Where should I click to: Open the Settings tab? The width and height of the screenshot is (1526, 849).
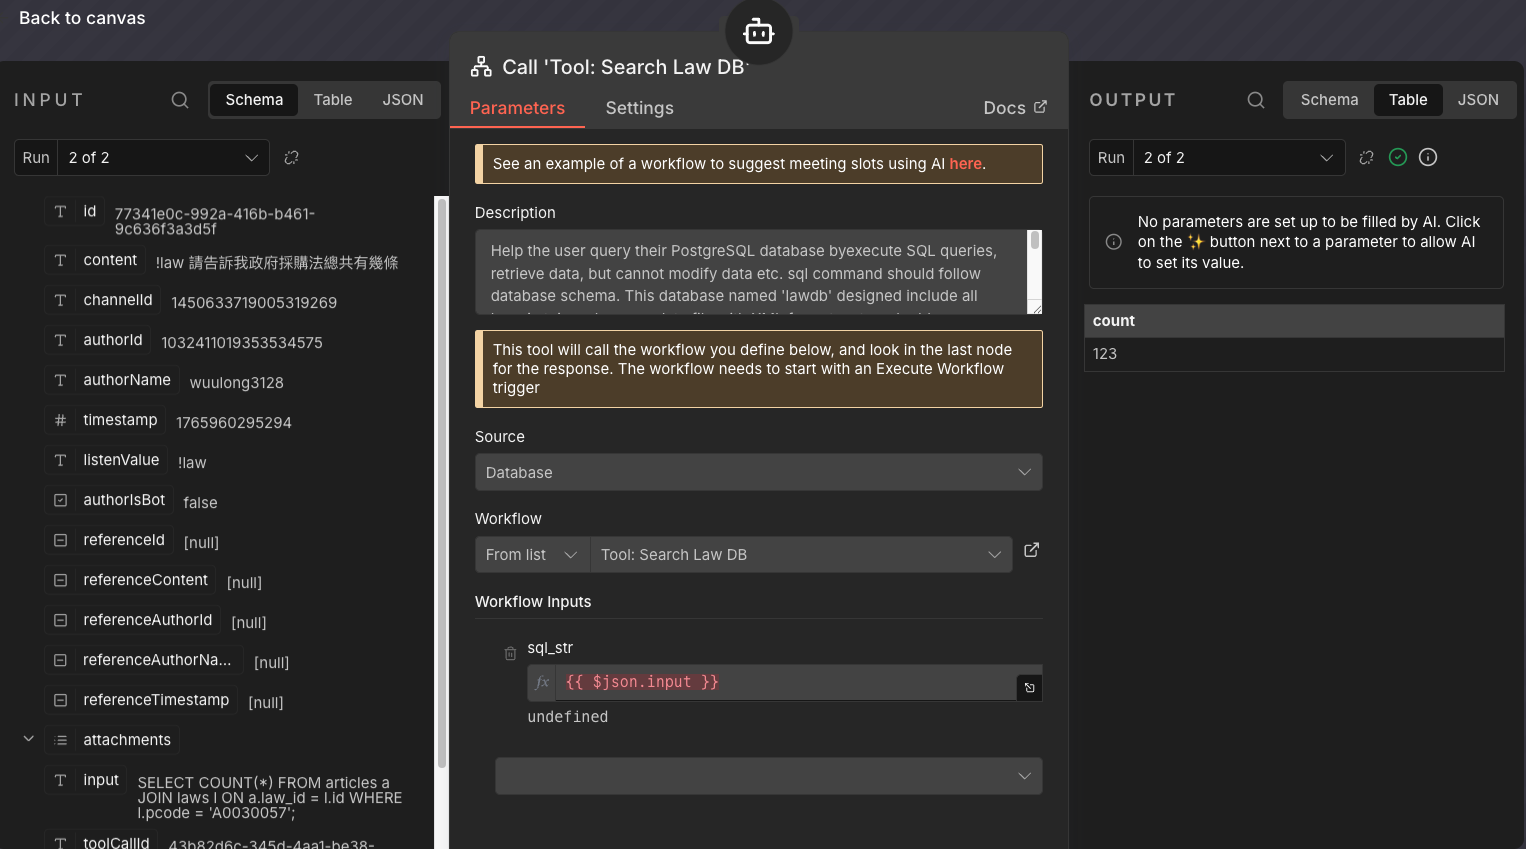(x=639, y=108)
